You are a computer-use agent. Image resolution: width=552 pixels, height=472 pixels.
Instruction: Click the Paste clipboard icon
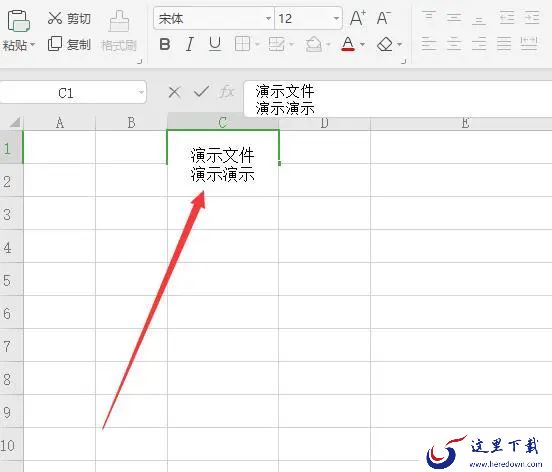(19, 21)
